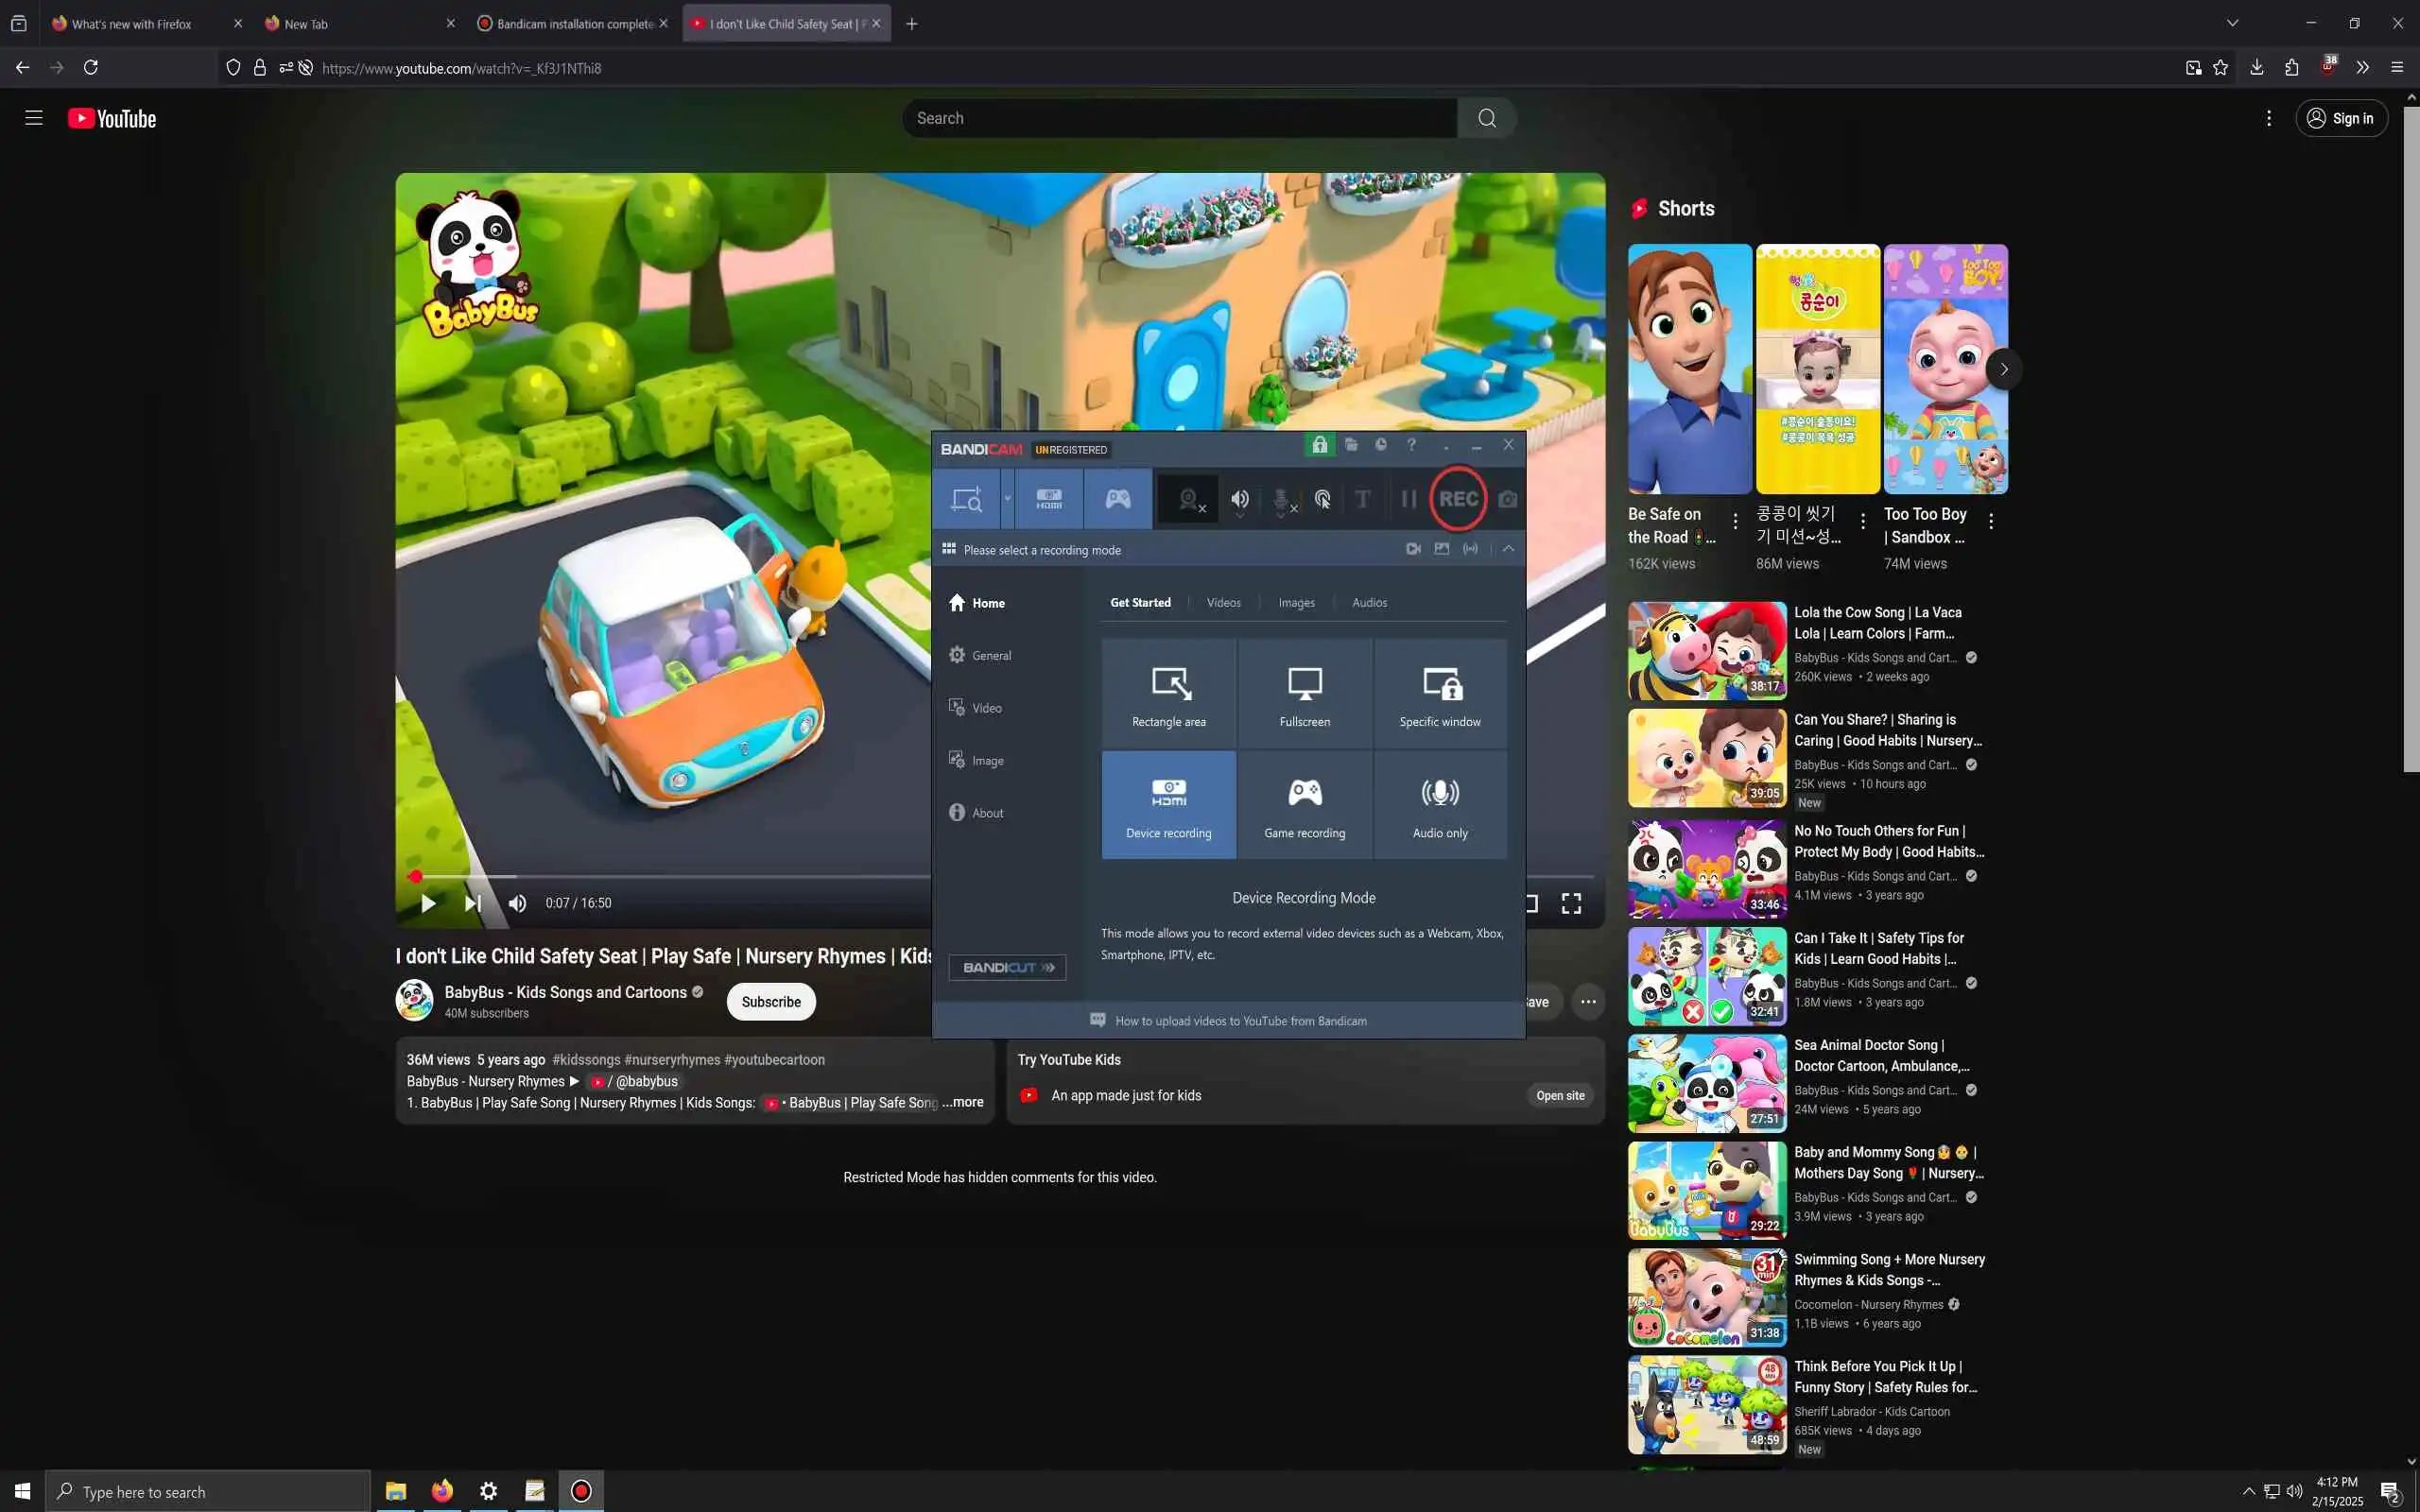Choose Specific window recording tile
2420x1512 pixels.
[x=1440, y=694]
